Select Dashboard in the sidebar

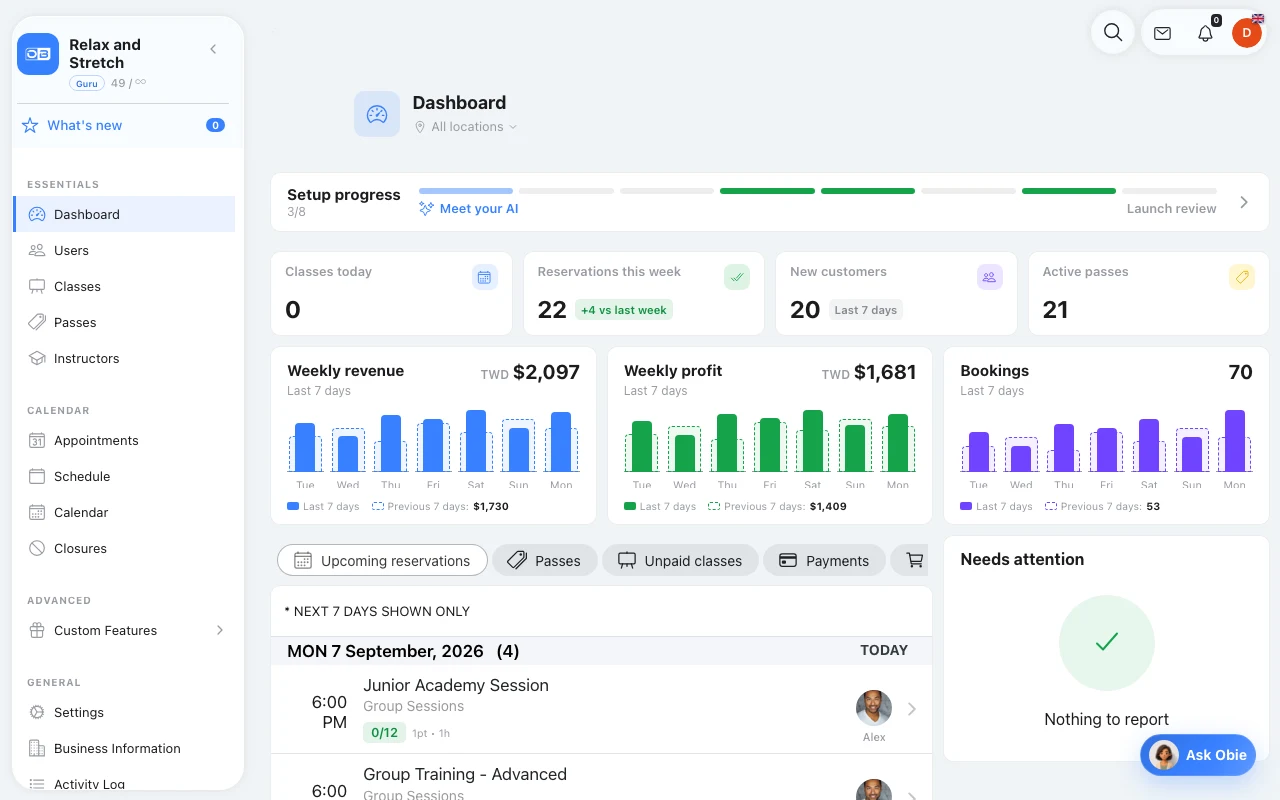click(x=124, y=214)
